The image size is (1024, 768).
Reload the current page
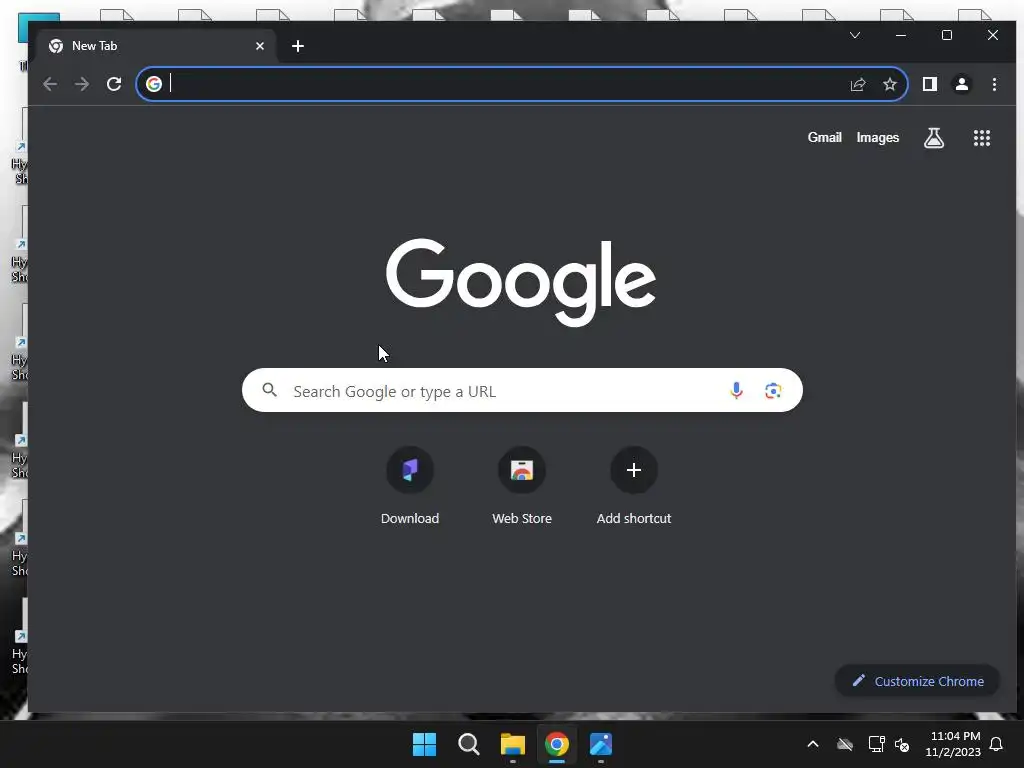tap(114, 84)
